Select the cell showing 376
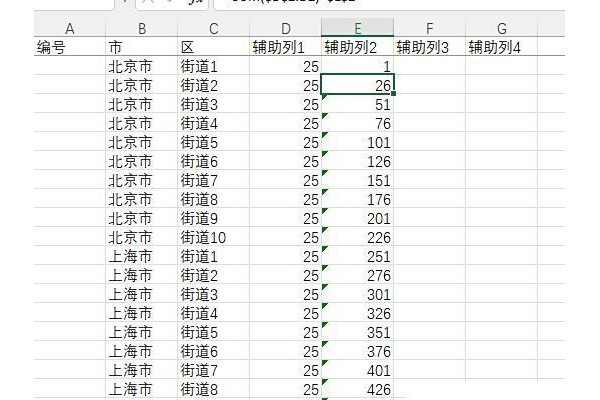The image size is (600, 400). click(357, 351)
